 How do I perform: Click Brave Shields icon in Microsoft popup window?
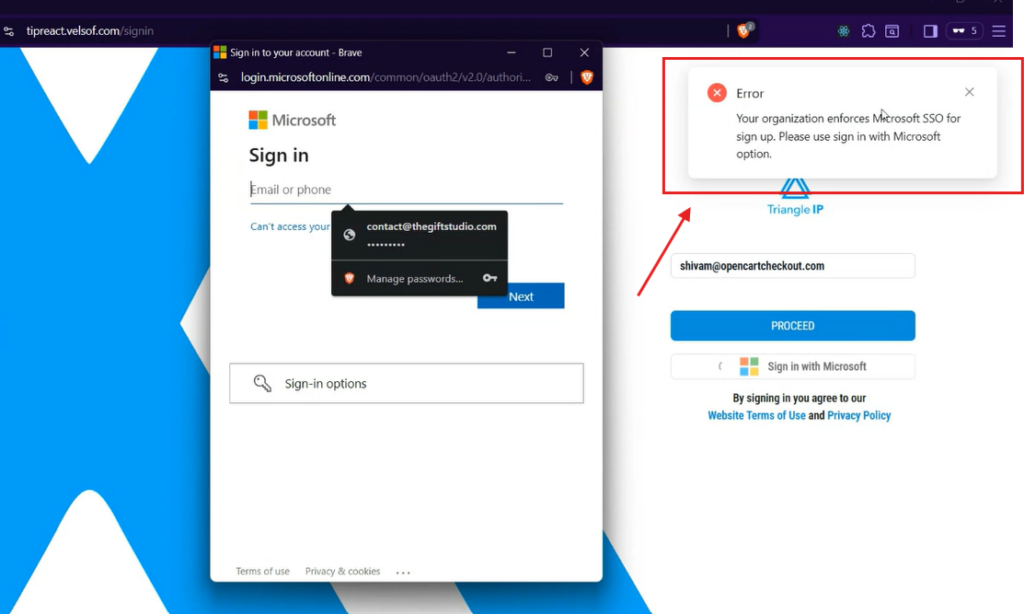(x=587, y=77)
